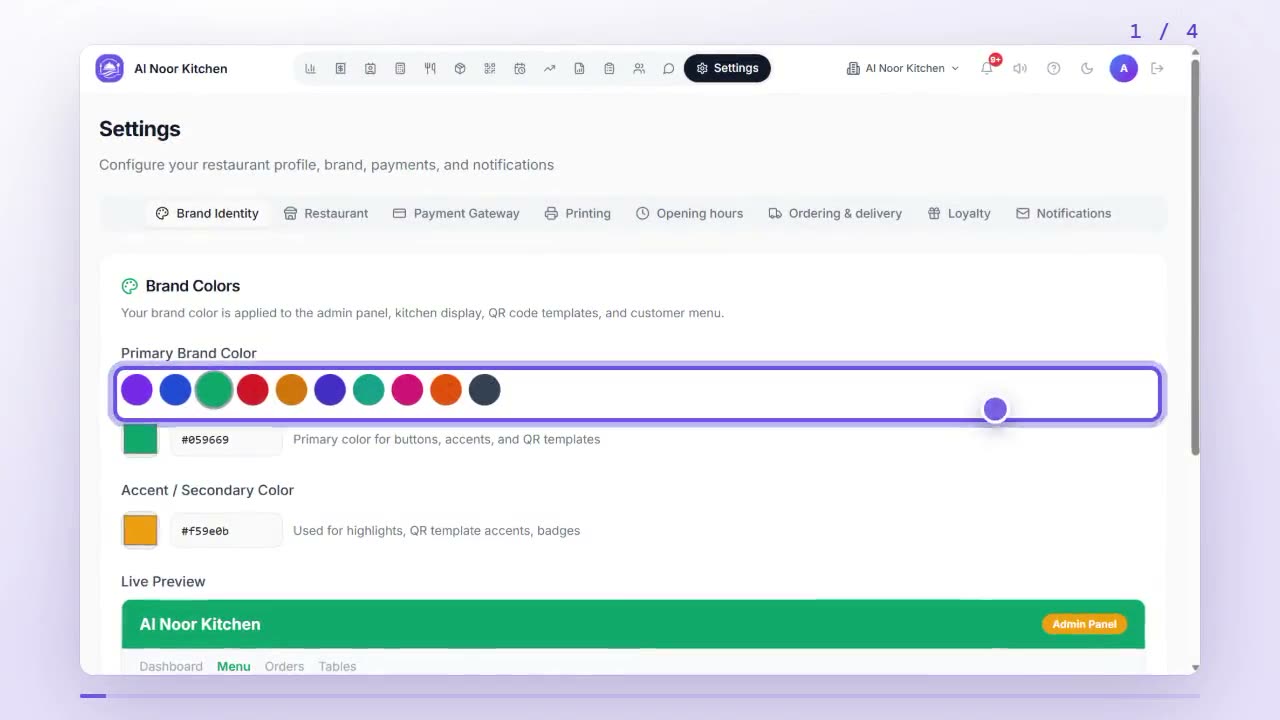Viewport: 1280px width, 720px height.
Task: Click the ID badge icon in navbar
Action: tap(370, 69)
